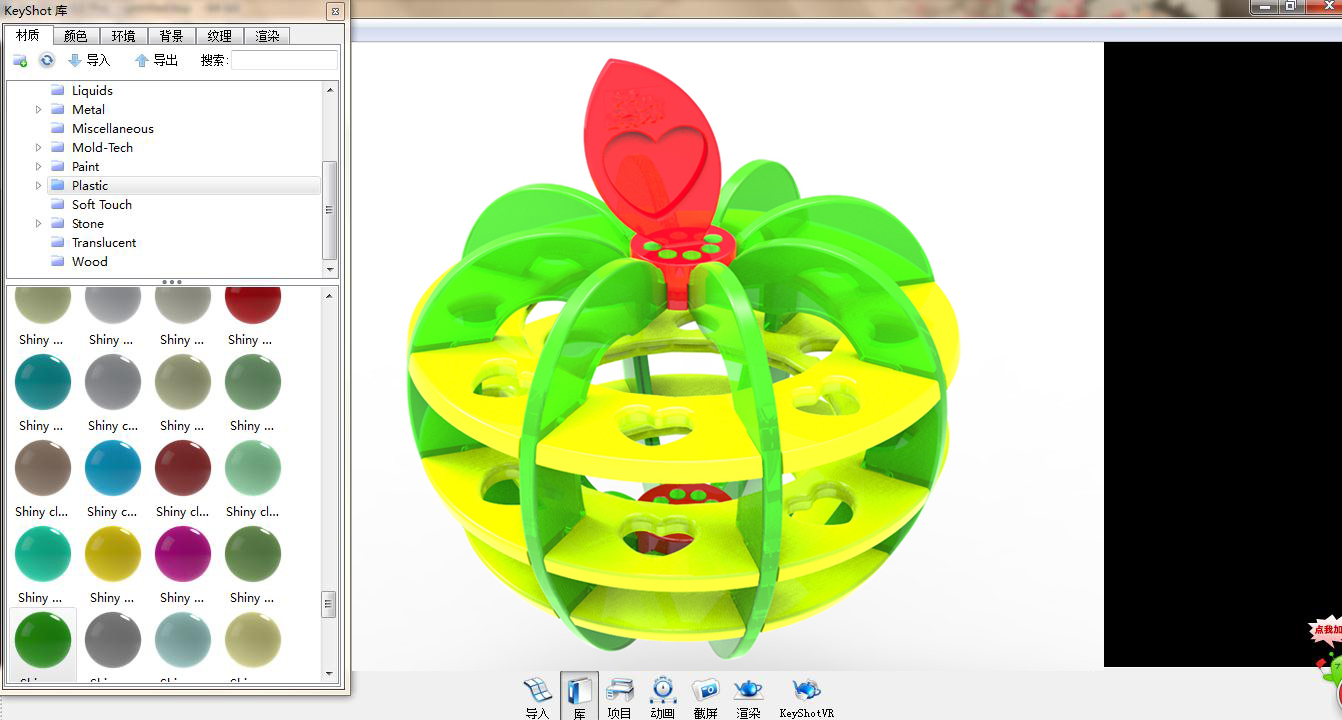1342x720 pixels.
Task: Select the Metal folder
Action: tap(88, 110)
